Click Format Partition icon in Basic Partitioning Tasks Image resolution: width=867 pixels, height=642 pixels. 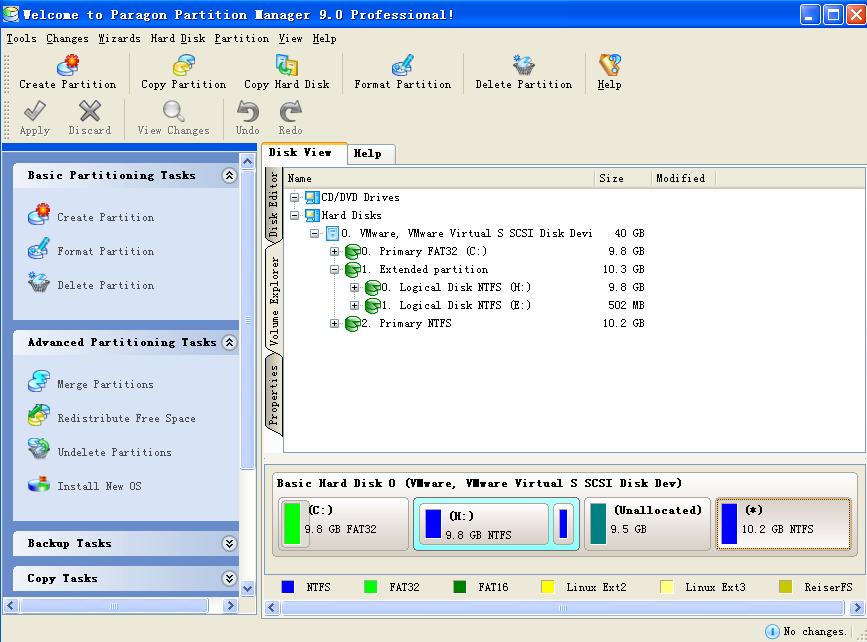(x=39, y=249)
